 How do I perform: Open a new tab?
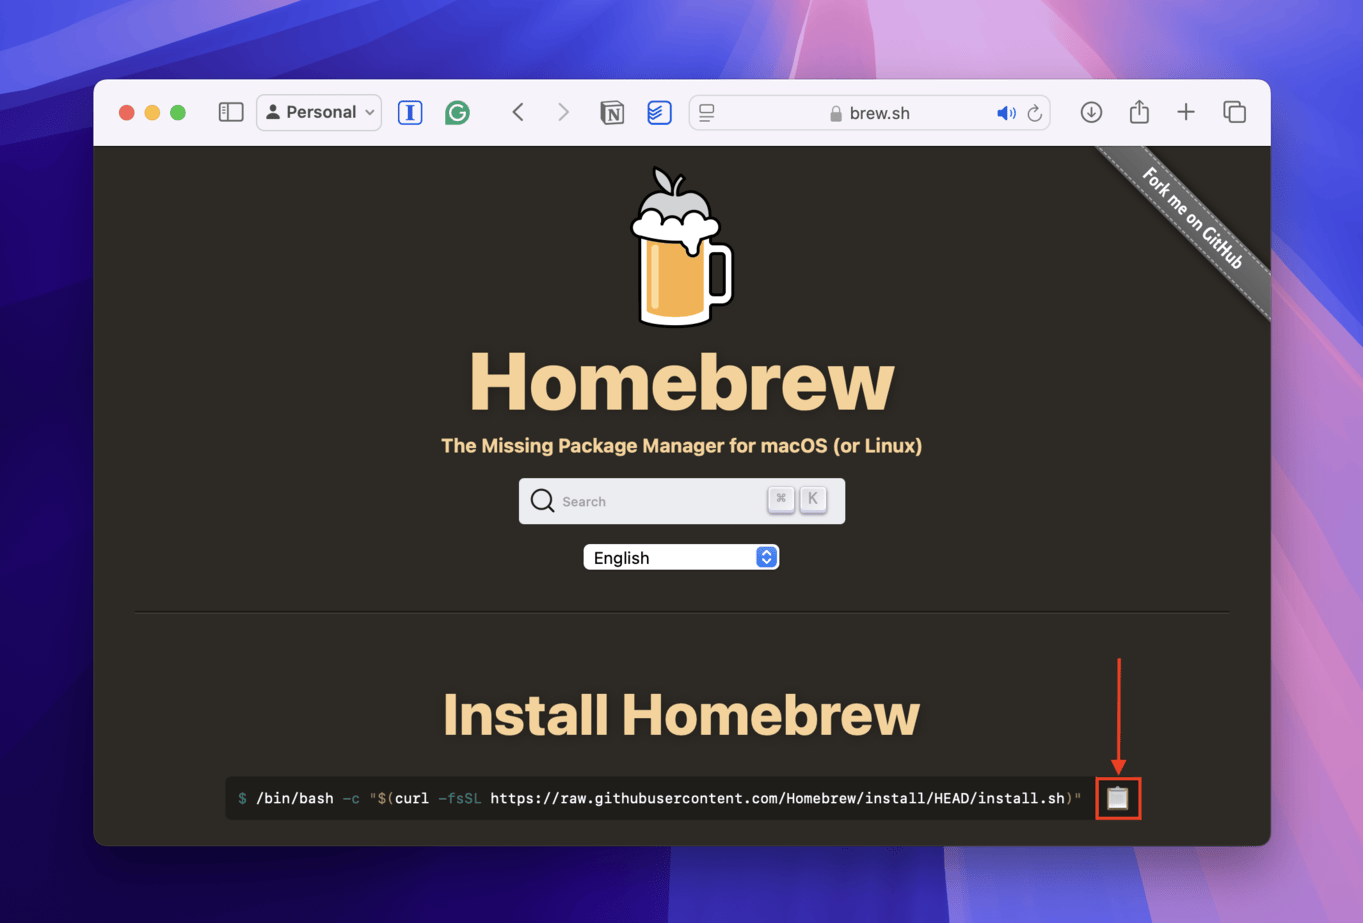1186,112
